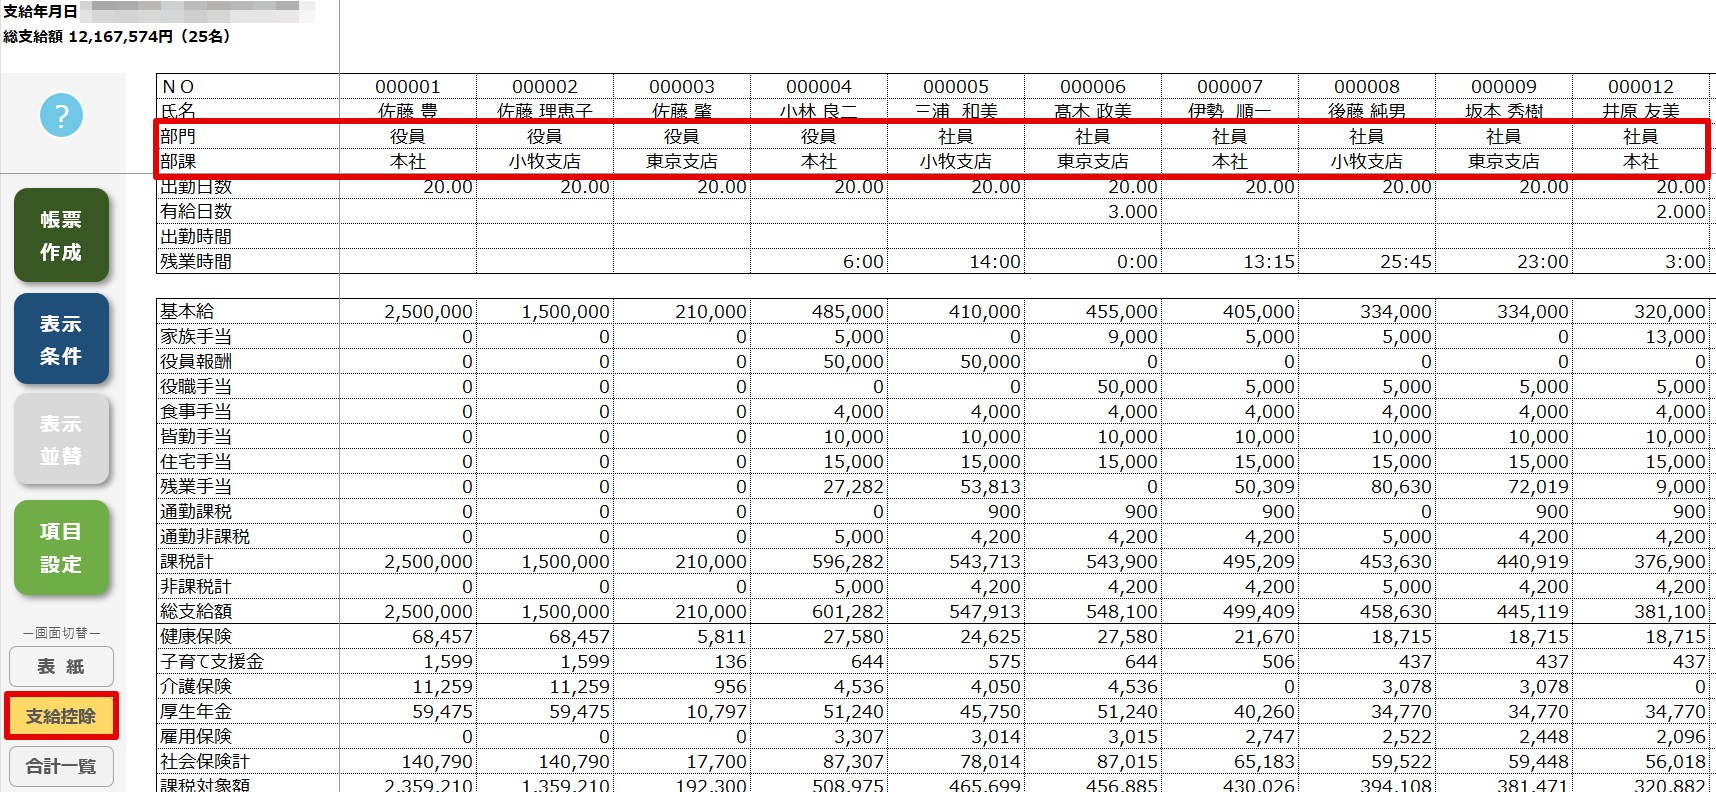
Task: Click the 総支給額 row label
Action: point(196,611)
